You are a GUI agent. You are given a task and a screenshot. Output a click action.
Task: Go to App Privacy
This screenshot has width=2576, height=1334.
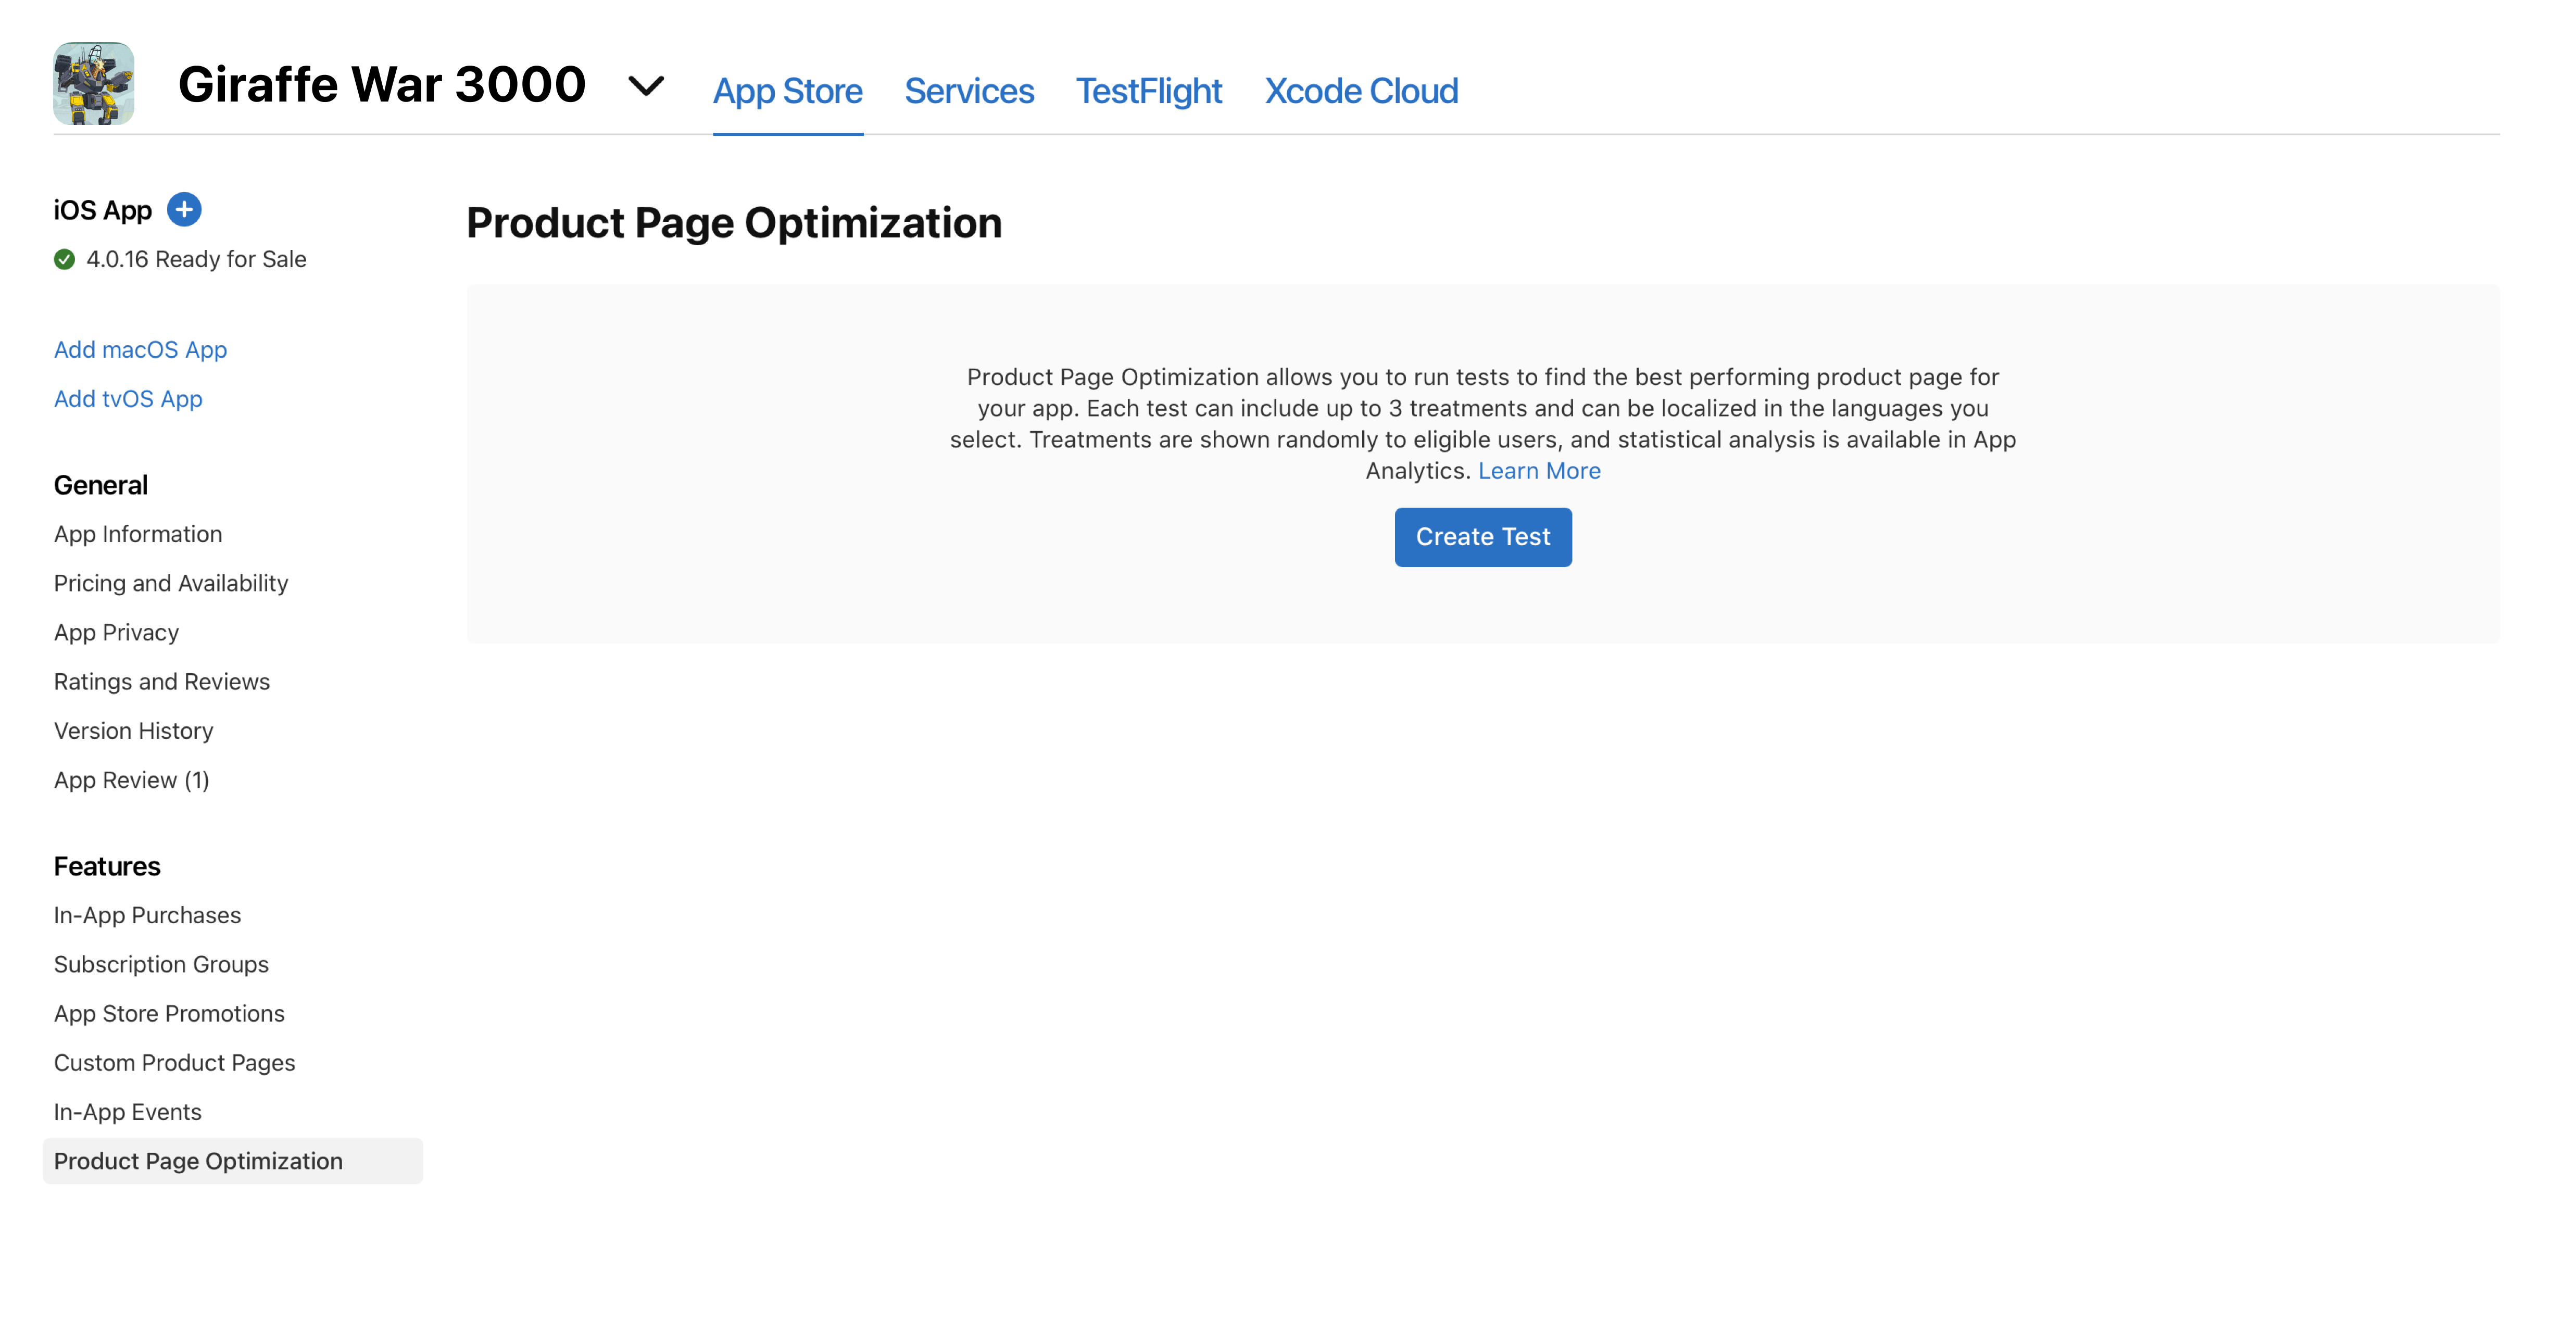coord(116,632)
